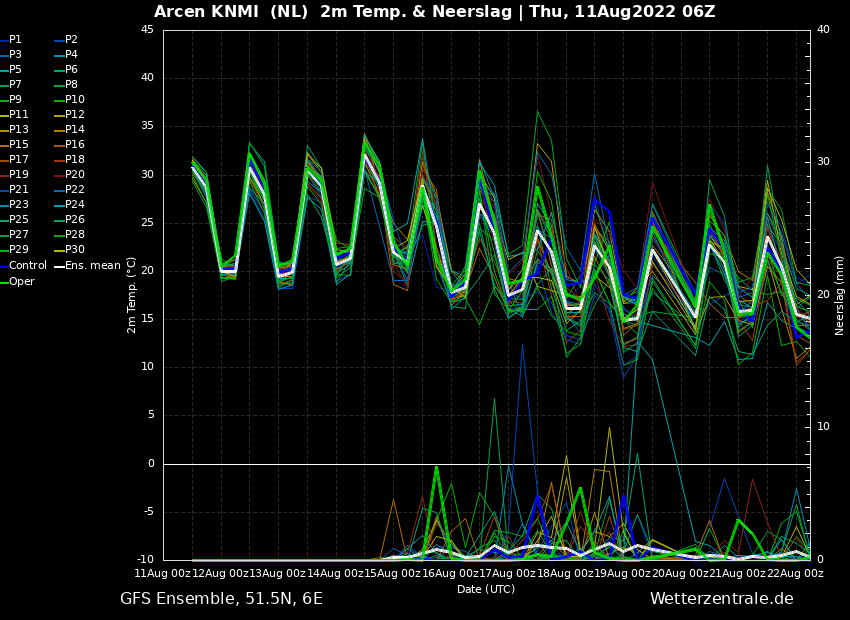850x620 pixels.
Task: Select the P2 legend entry
Action: tap(72, 40)
